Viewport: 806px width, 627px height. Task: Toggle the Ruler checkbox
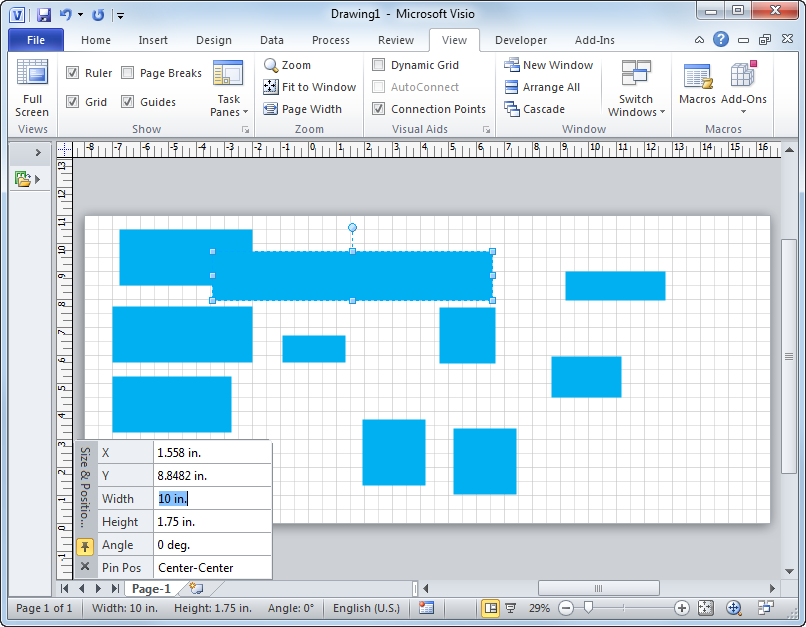[x=73, y=73]
